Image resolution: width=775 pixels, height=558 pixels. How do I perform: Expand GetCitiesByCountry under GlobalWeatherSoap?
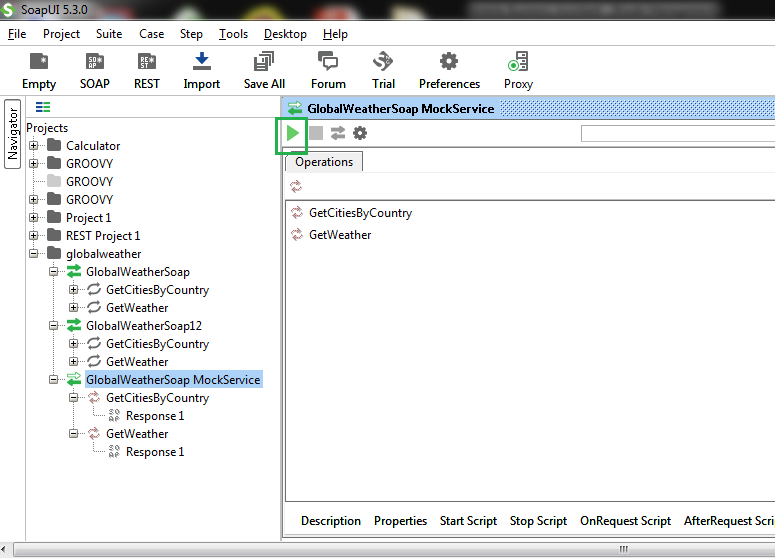click(x=74, y=290)
